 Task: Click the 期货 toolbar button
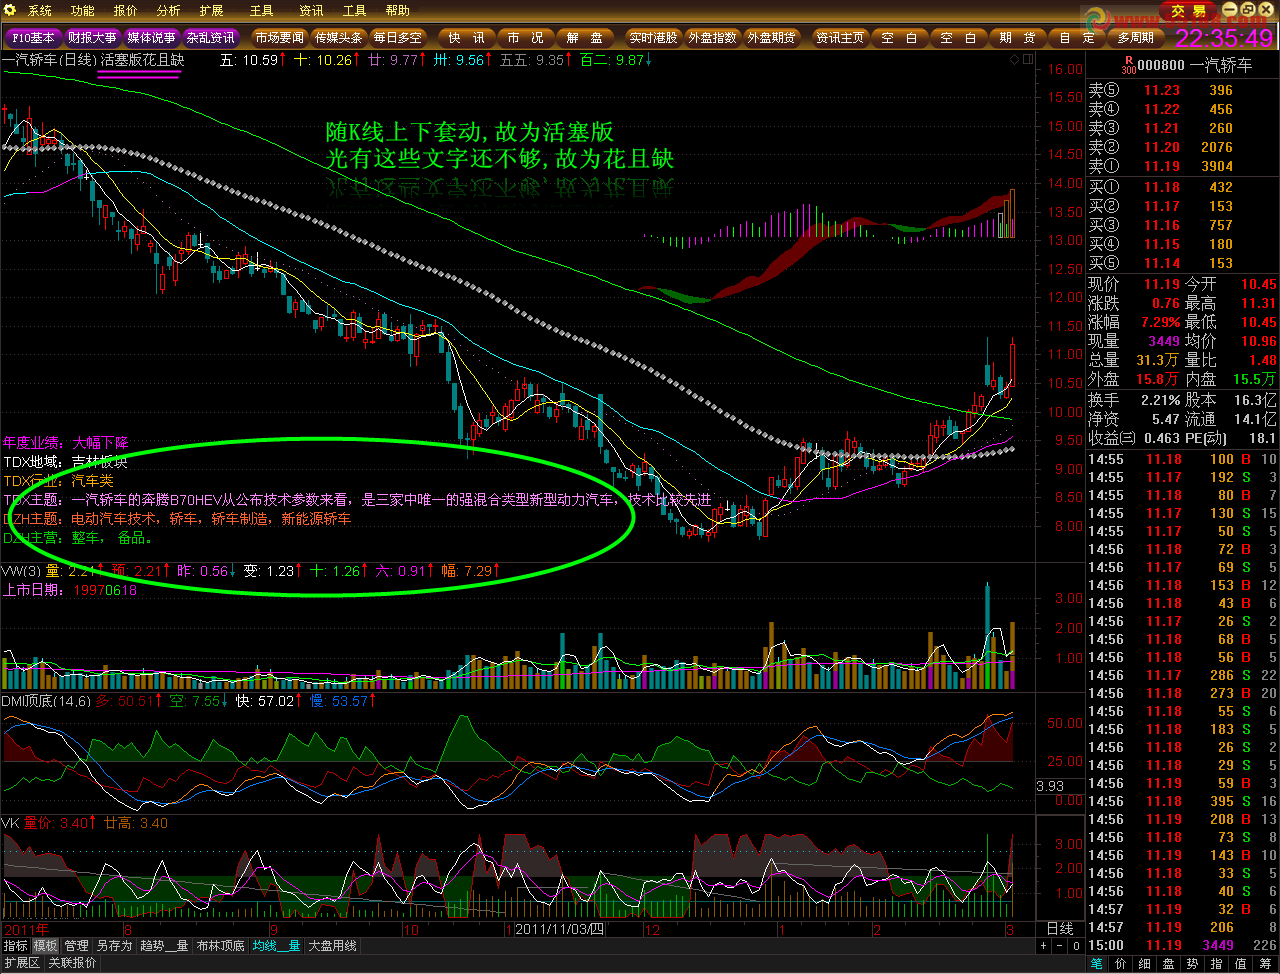[1017, 38]
